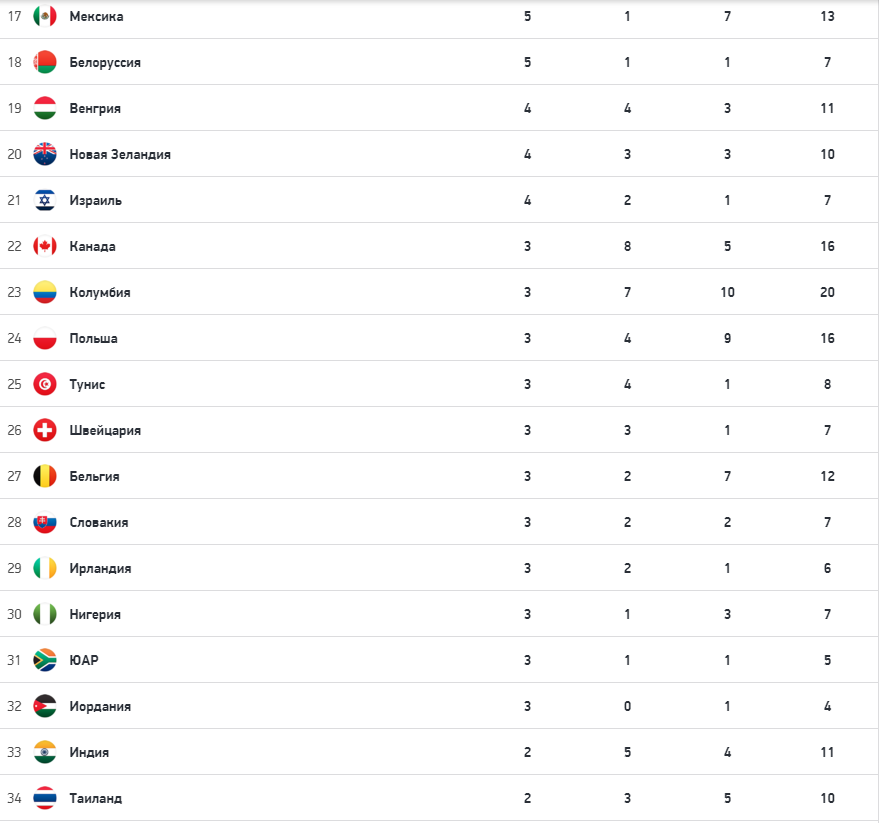Click the New Zealand flag icon
Image resolution: width=879 pixels, height=823 pixels.
[45, 154]
